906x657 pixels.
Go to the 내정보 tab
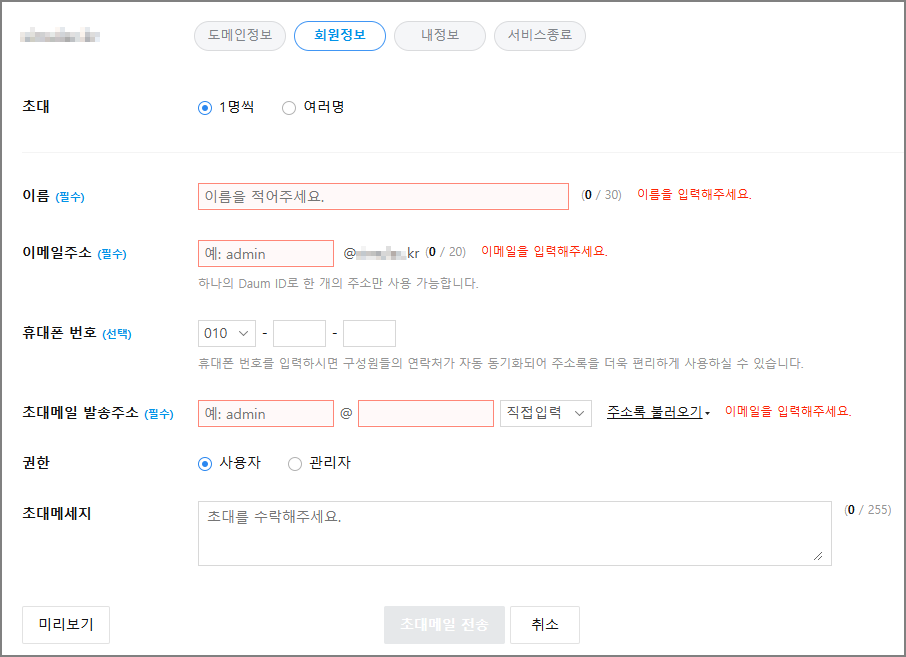(440, 36)
